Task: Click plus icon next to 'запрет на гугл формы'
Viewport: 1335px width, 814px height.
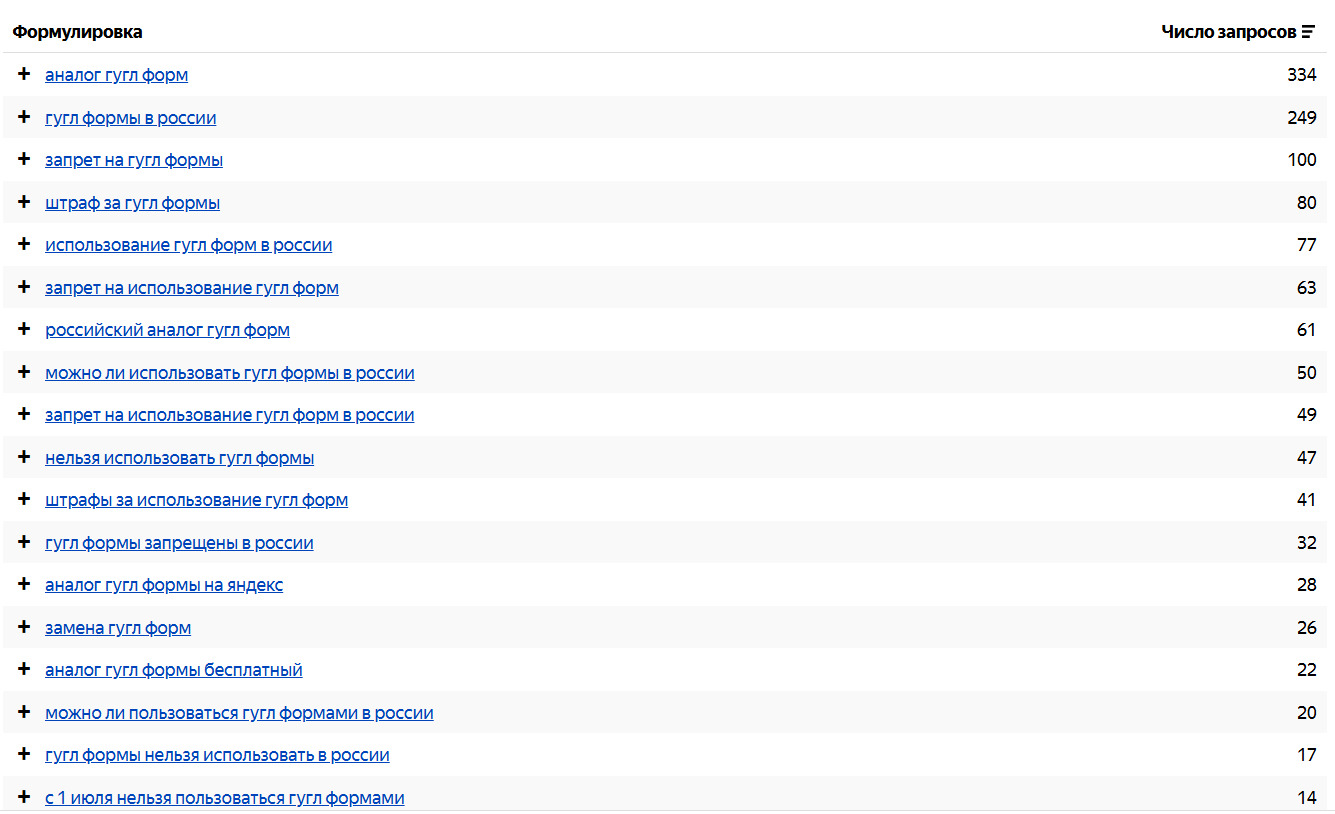Action: (24, 159)
